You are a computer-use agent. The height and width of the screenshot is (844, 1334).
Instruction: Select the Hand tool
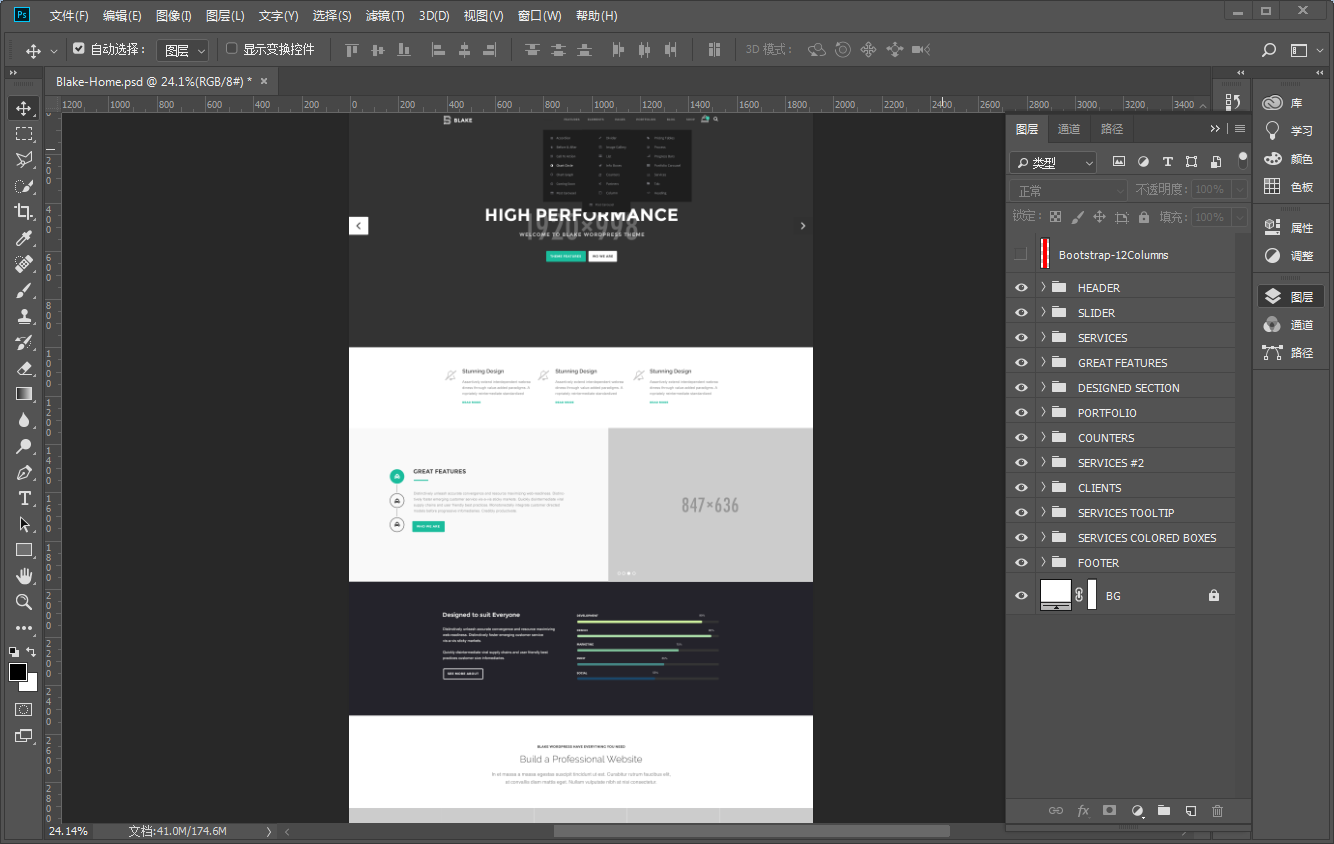click(24, 576)
